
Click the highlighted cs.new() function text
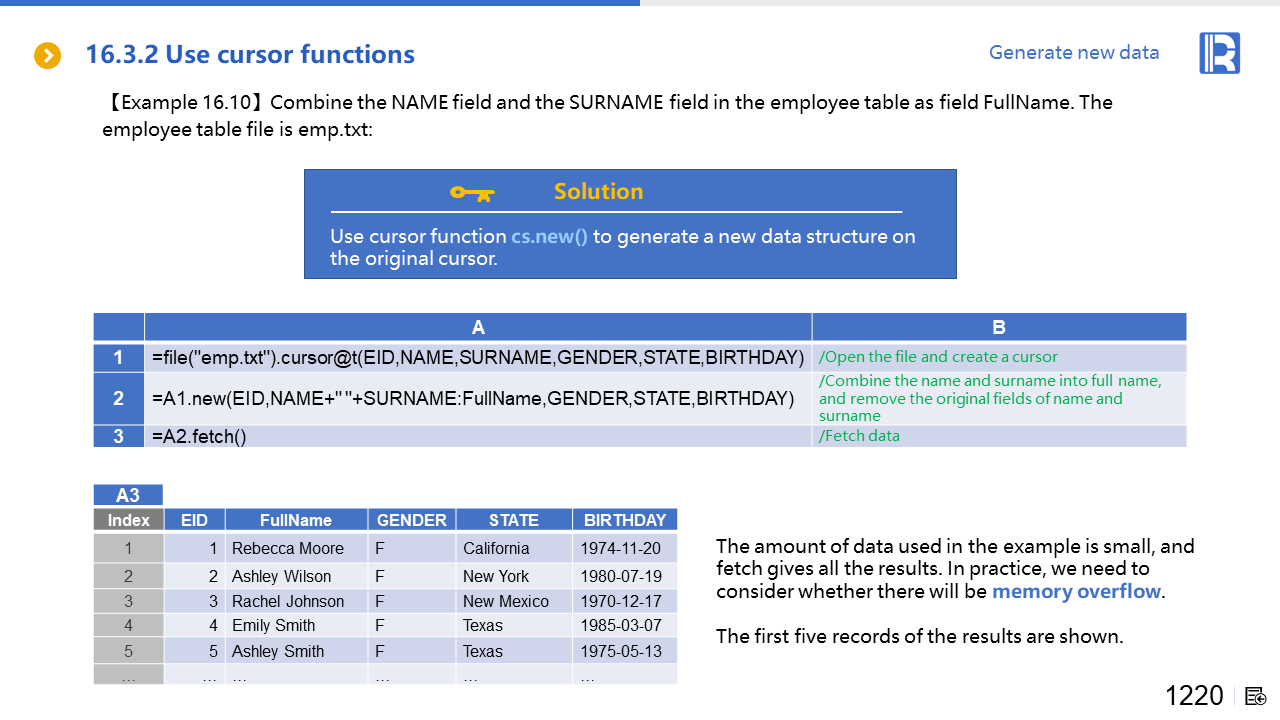[549, 237]
